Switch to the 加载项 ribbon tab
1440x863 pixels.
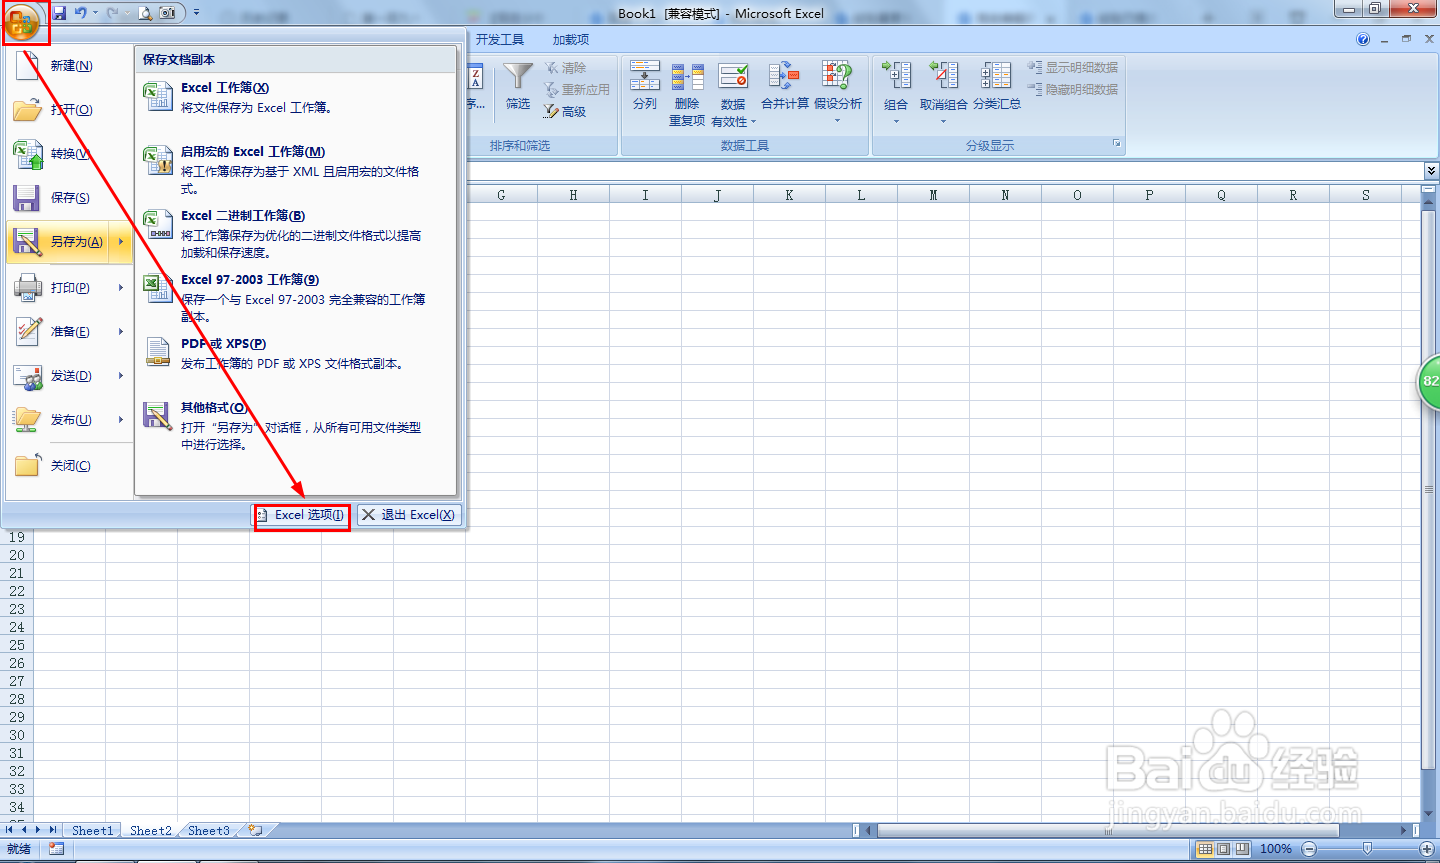click(x=571, y=40)
